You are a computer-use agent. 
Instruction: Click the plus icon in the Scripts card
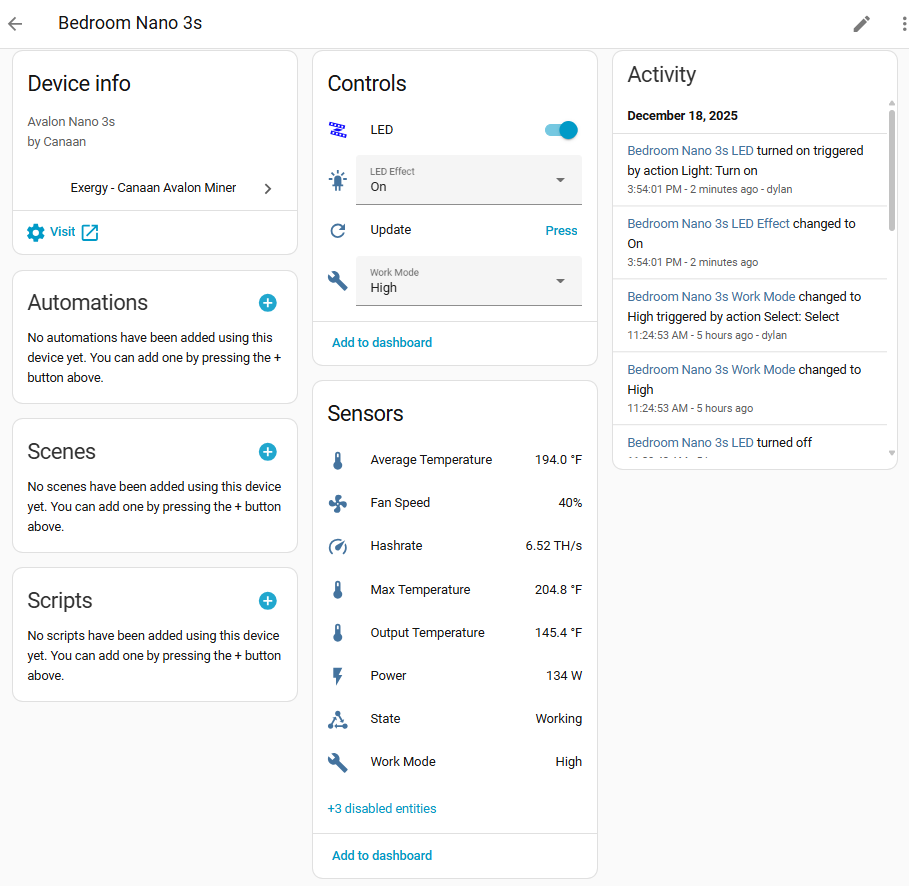pyautogui.click(x=267, y=601)
